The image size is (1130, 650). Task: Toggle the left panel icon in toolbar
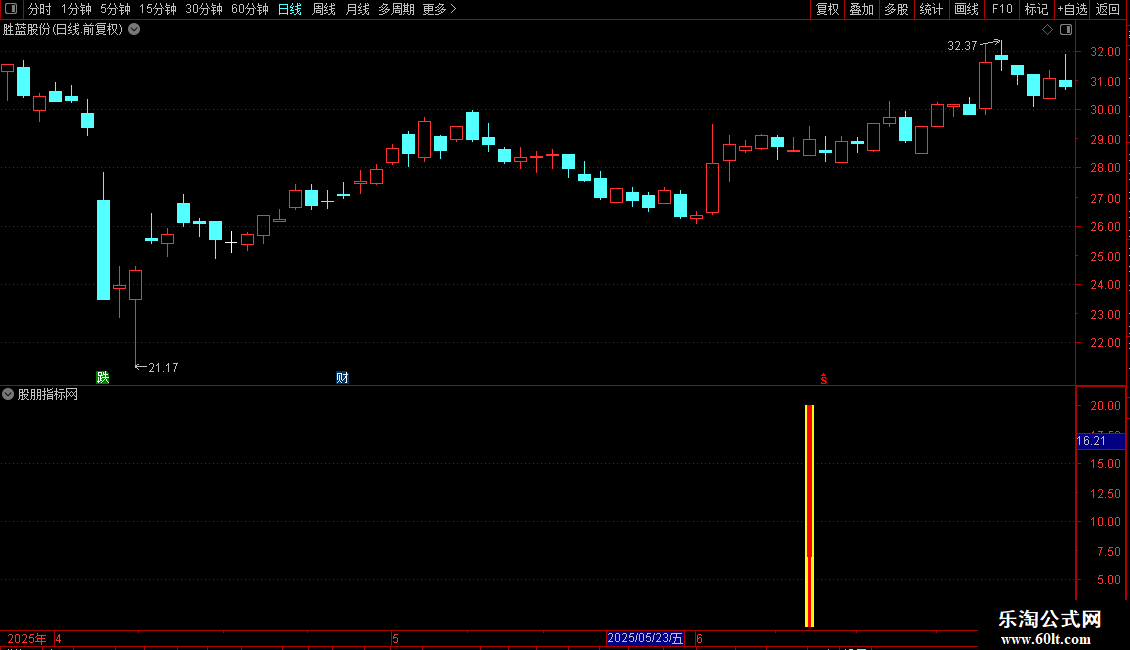[x=11, y=9]
